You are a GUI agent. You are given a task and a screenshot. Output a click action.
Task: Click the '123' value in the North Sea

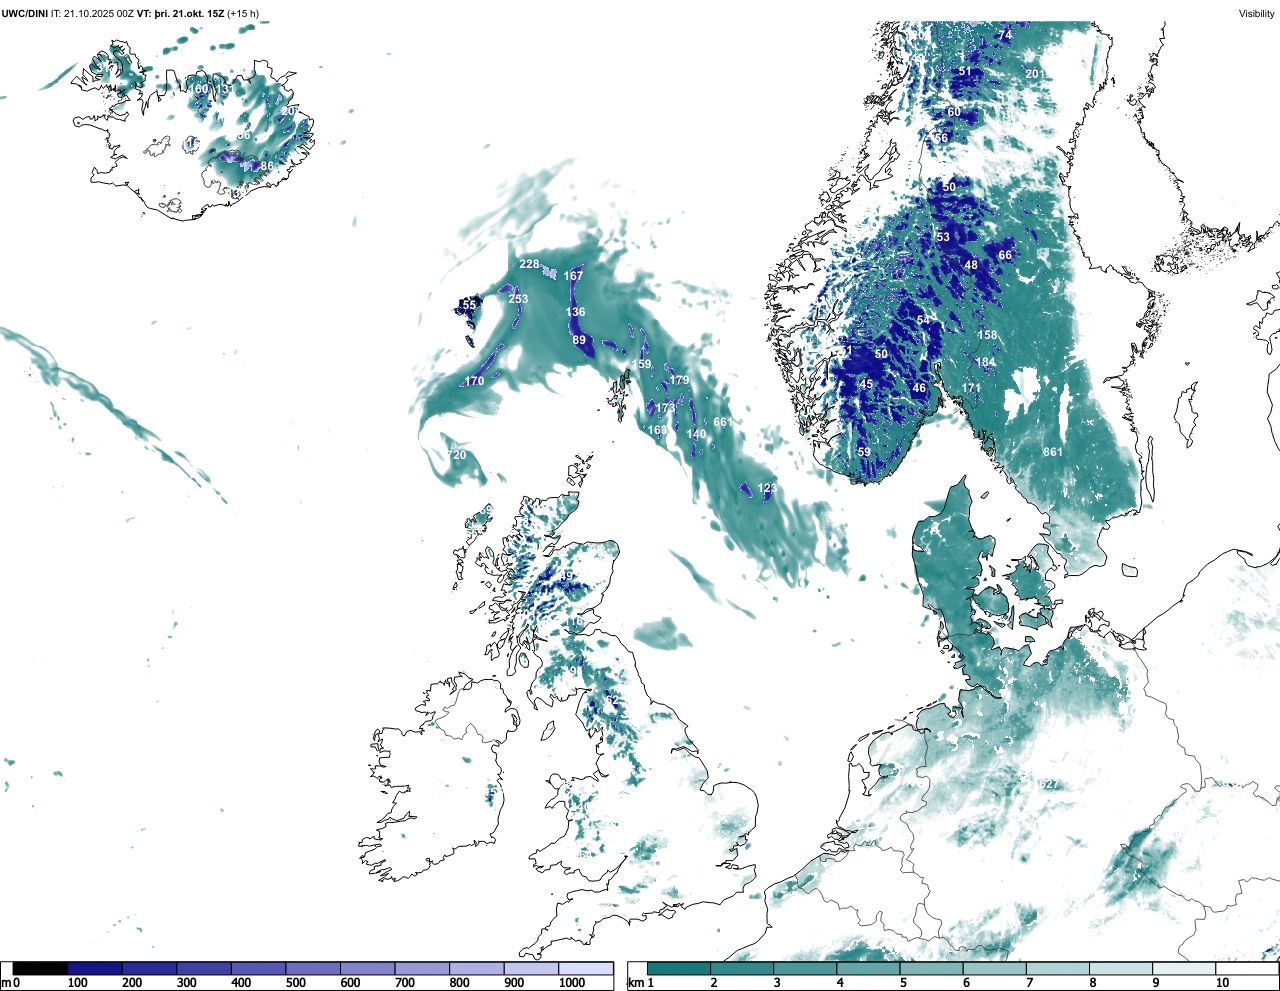(x=767, y=489)
